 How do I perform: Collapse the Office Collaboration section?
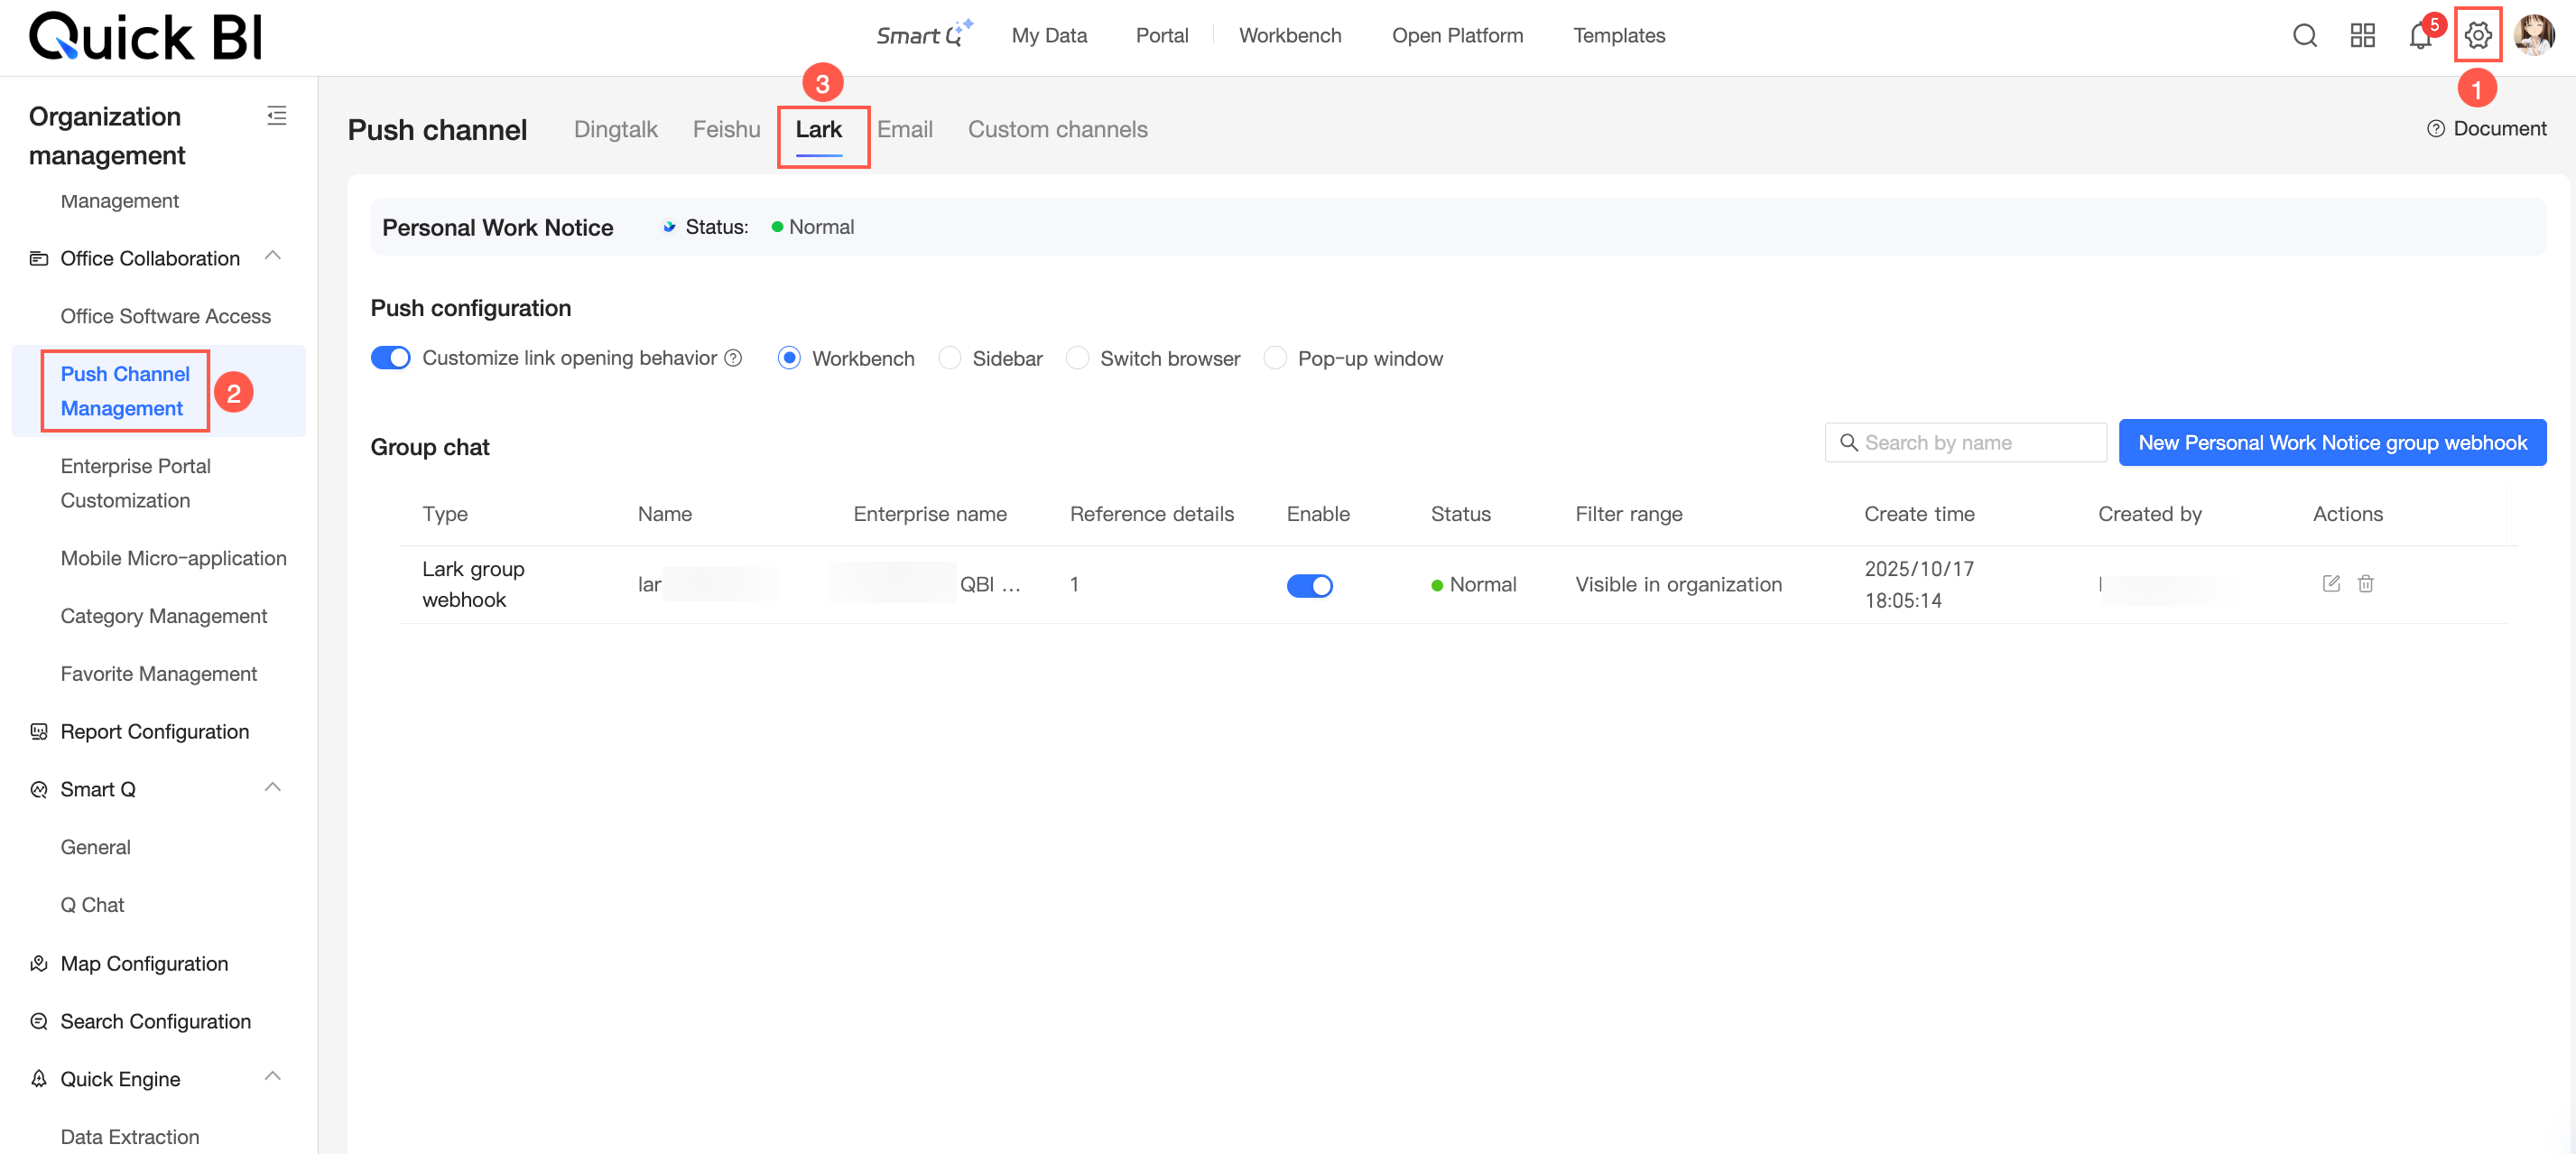(272, 257)
